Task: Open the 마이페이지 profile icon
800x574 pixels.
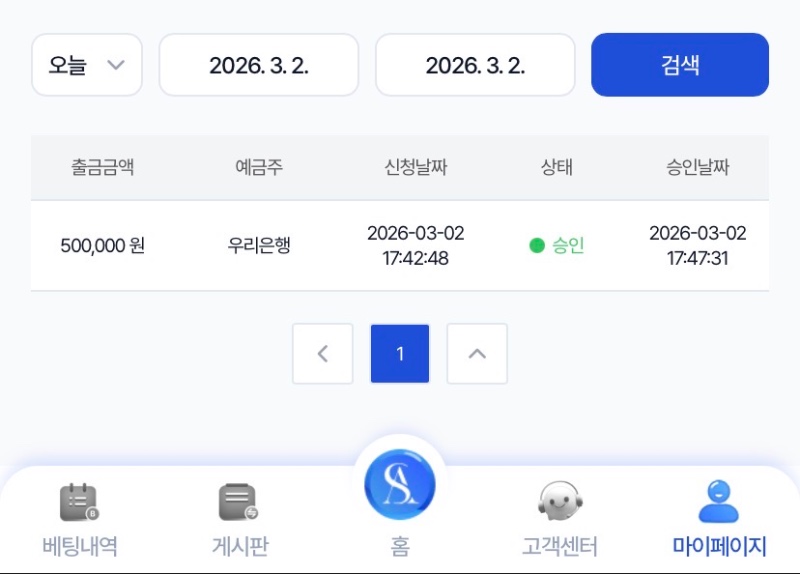Action: [718, 502]
